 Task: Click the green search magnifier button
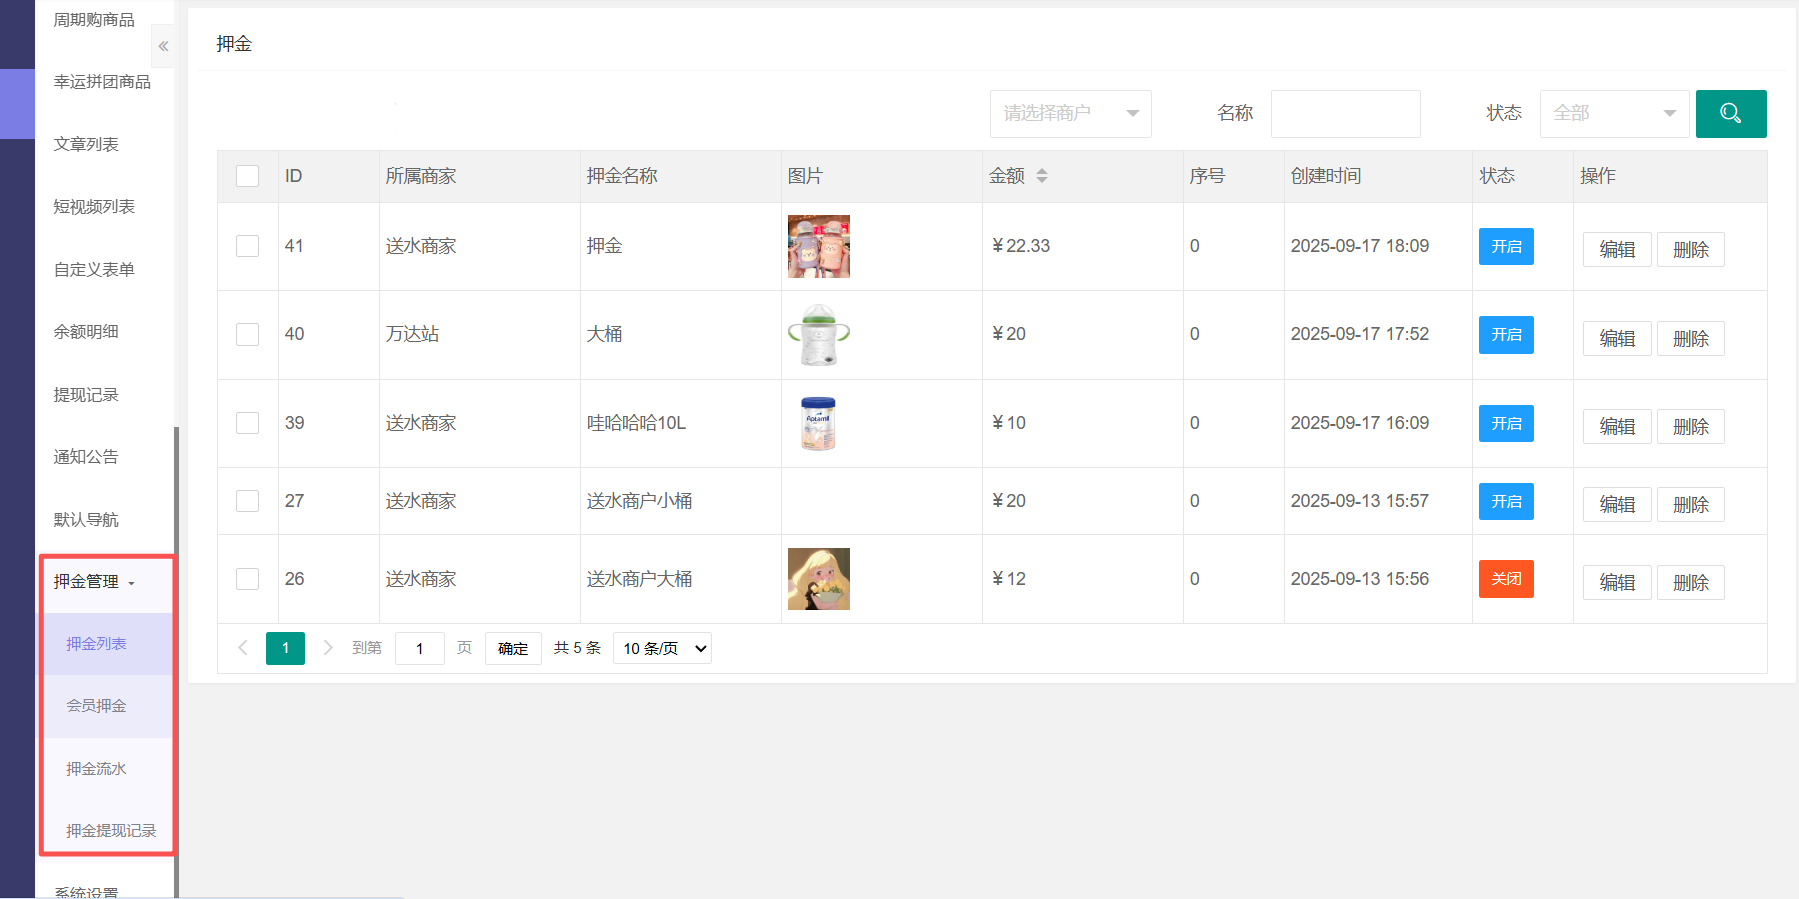(1730, 114)
